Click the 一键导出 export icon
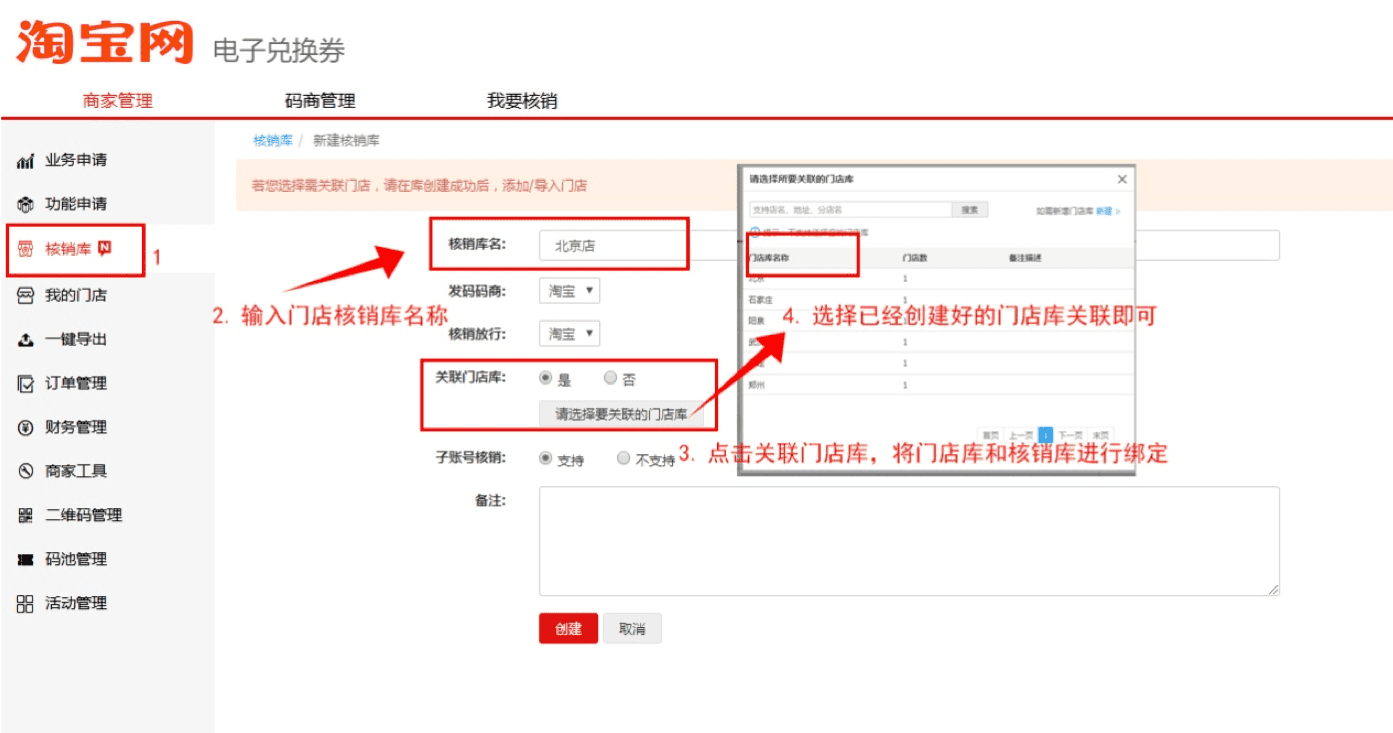This screenshot has height=733, width=1393. [26, 340]
